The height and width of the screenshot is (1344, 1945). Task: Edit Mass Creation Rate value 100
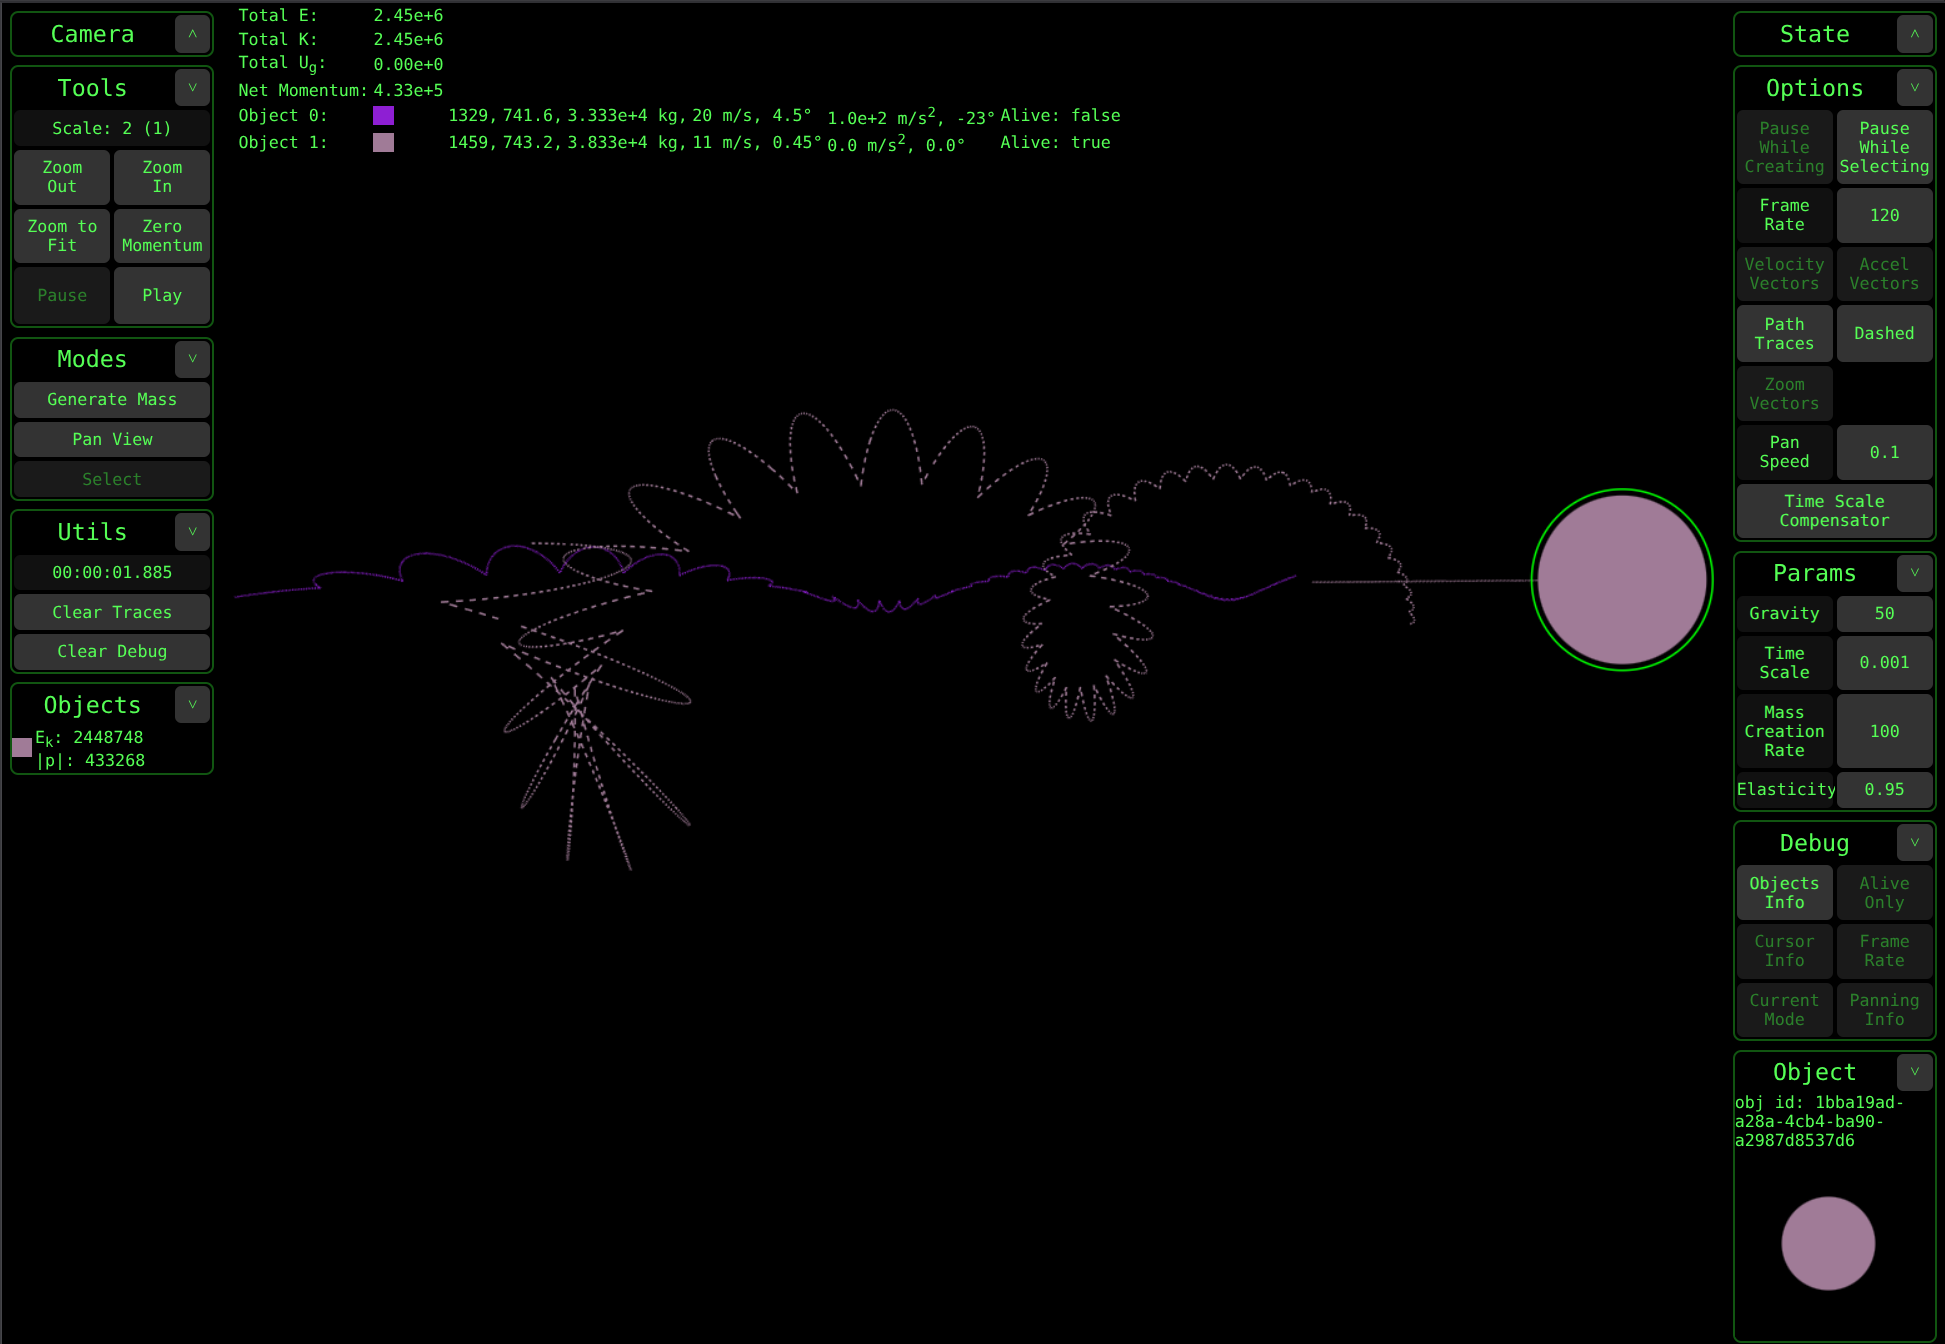(x=1885, y=731)
